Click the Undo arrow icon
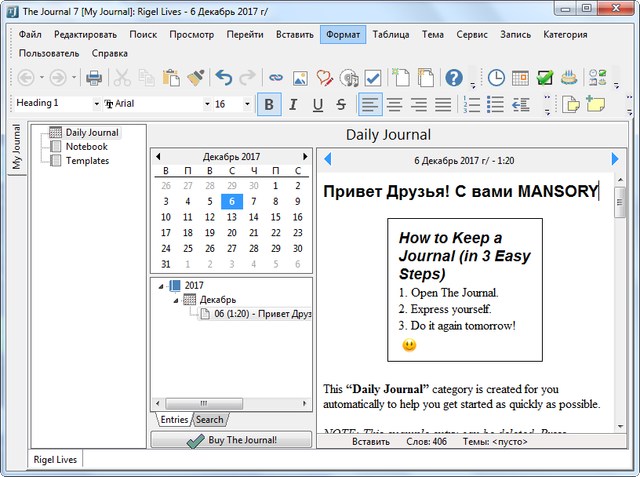This screenshot has width=640, height=477. coord(223,78)
